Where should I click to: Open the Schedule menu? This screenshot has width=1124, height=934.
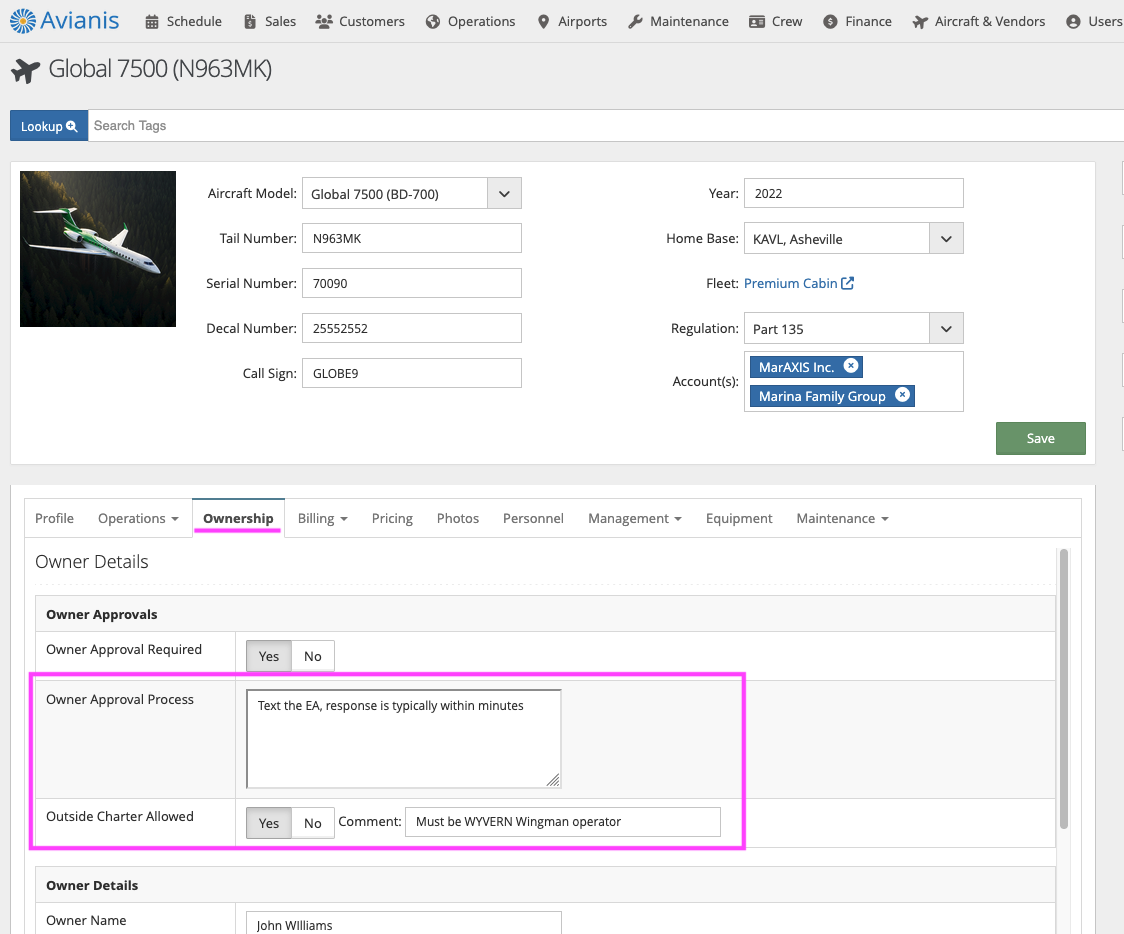click(184, 22)
